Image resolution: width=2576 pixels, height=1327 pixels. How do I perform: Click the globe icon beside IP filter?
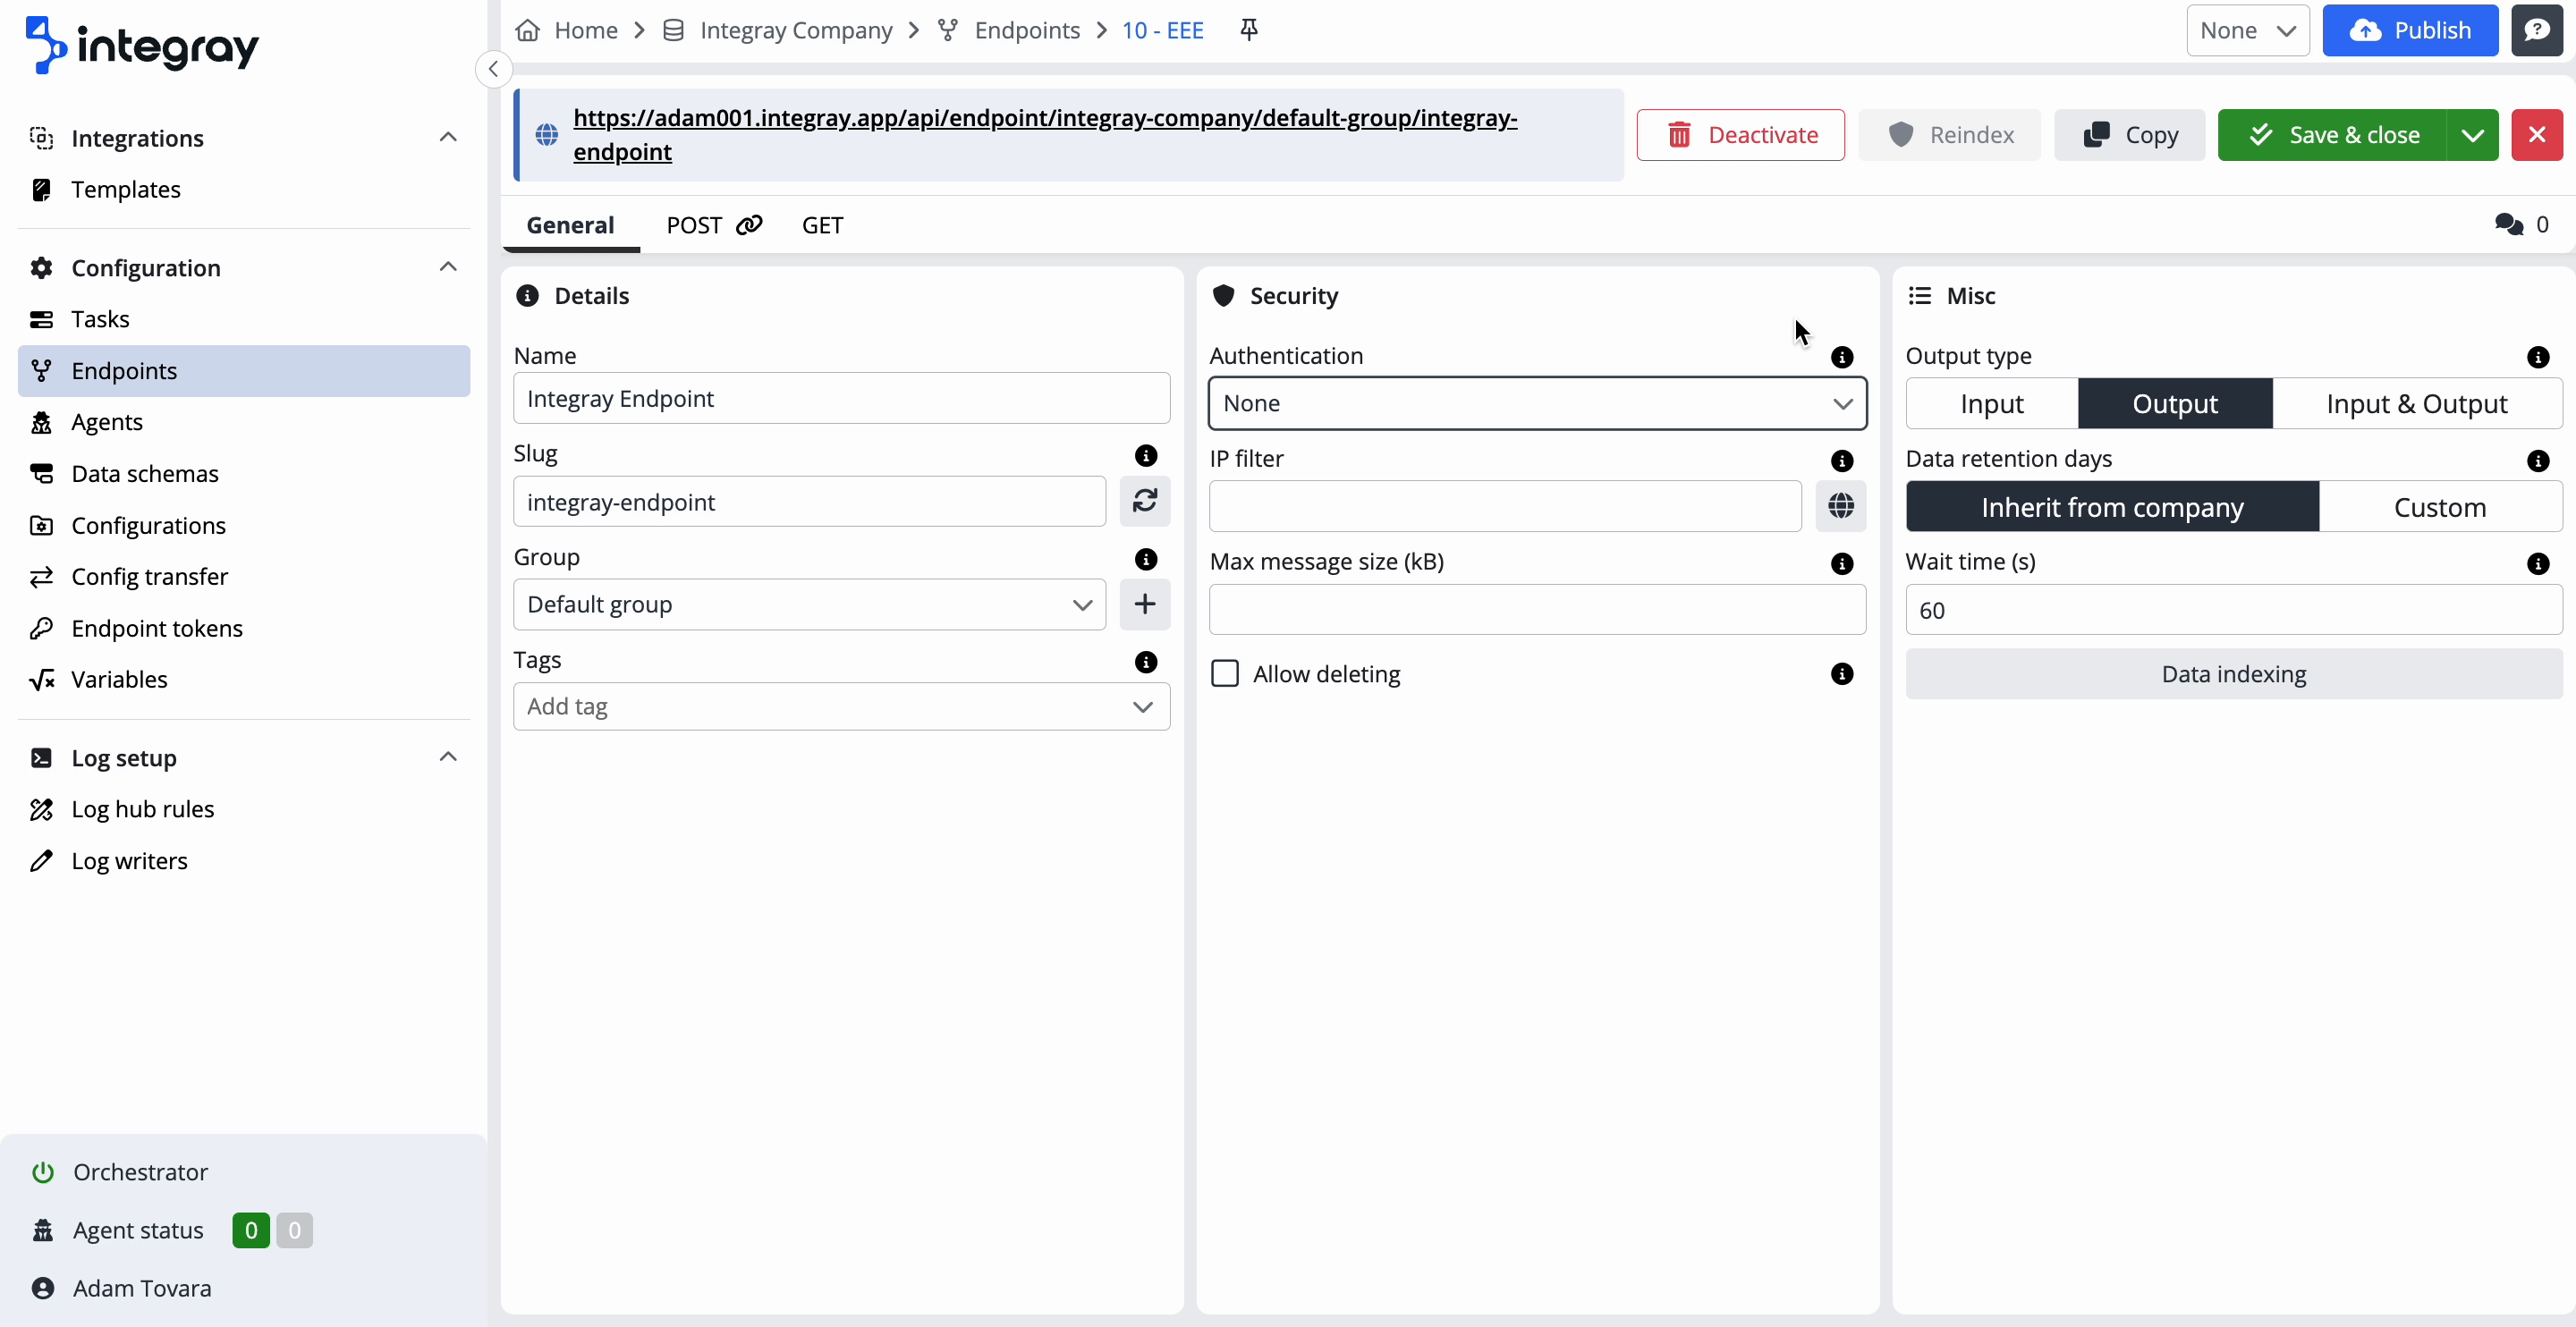pos(1840,506)
